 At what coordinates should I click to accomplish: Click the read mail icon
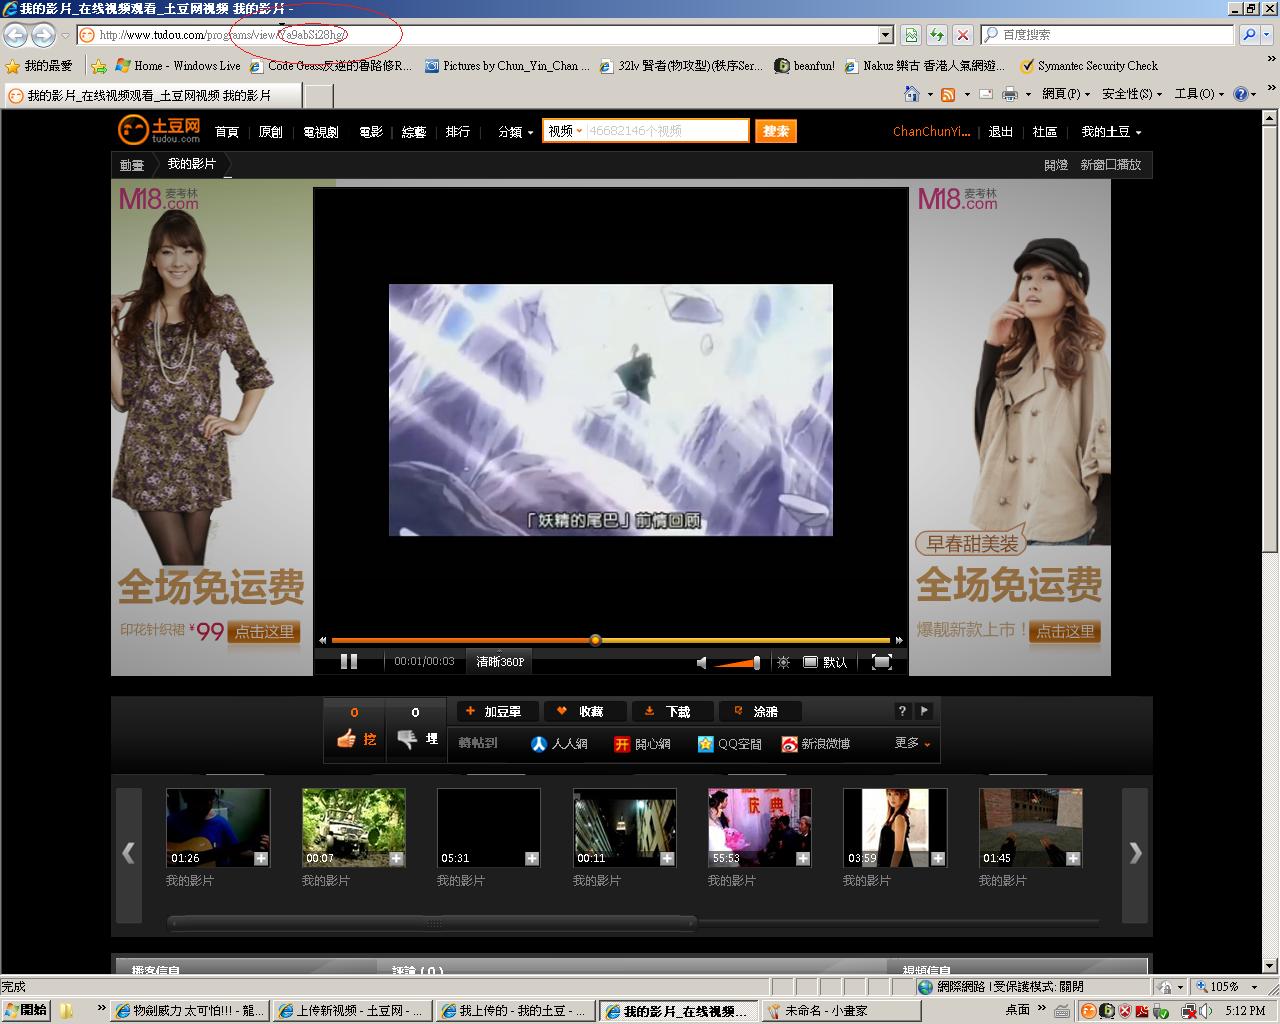(985, 94)
